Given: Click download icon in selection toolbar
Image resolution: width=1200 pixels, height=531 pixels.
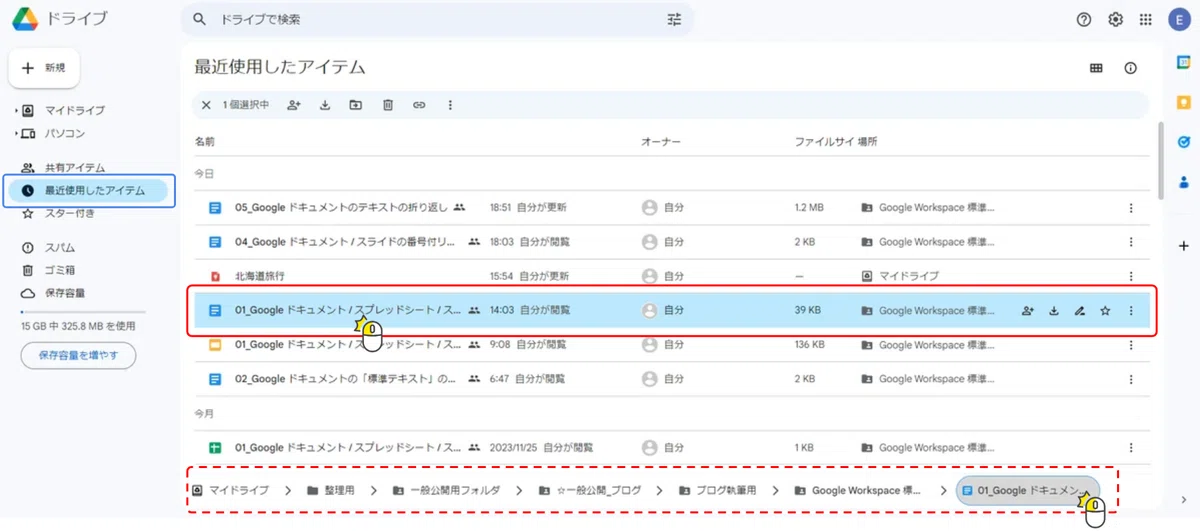Looking at the screenshot, I should [325, 105].
